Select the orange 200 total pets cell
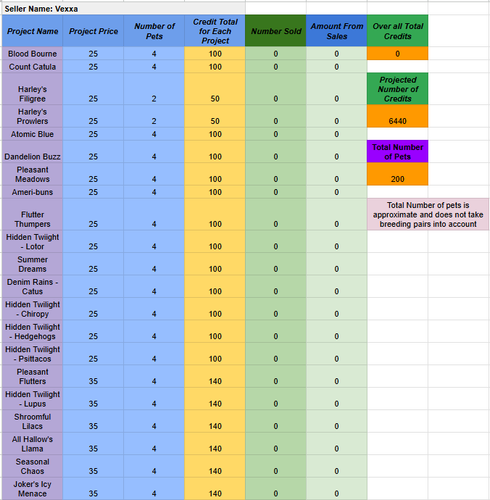490x500 pixels. 397,174
